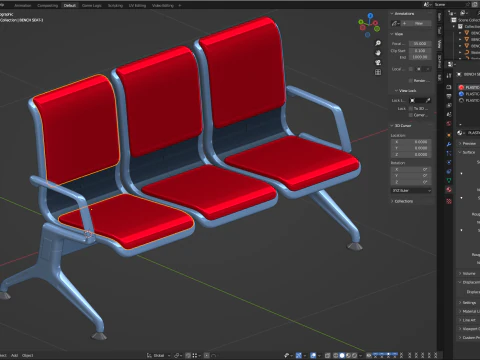
Task: Toggle viewport gizmos button
Action: pyautogui.click(x=299, y=355)
